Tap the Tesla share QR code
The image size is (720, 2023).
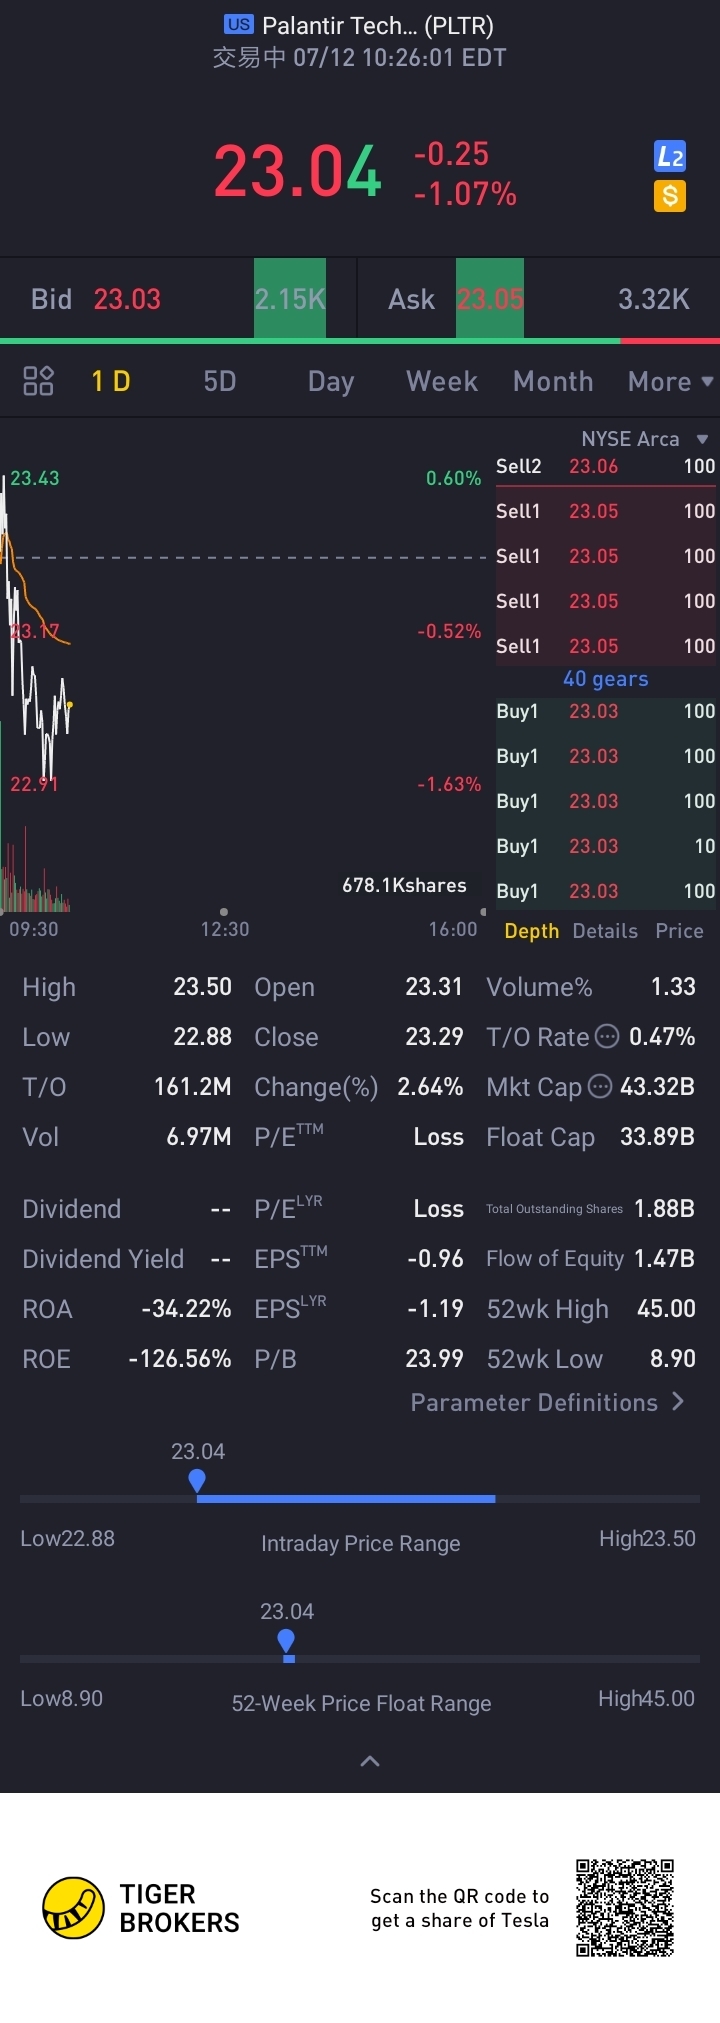625,1908
